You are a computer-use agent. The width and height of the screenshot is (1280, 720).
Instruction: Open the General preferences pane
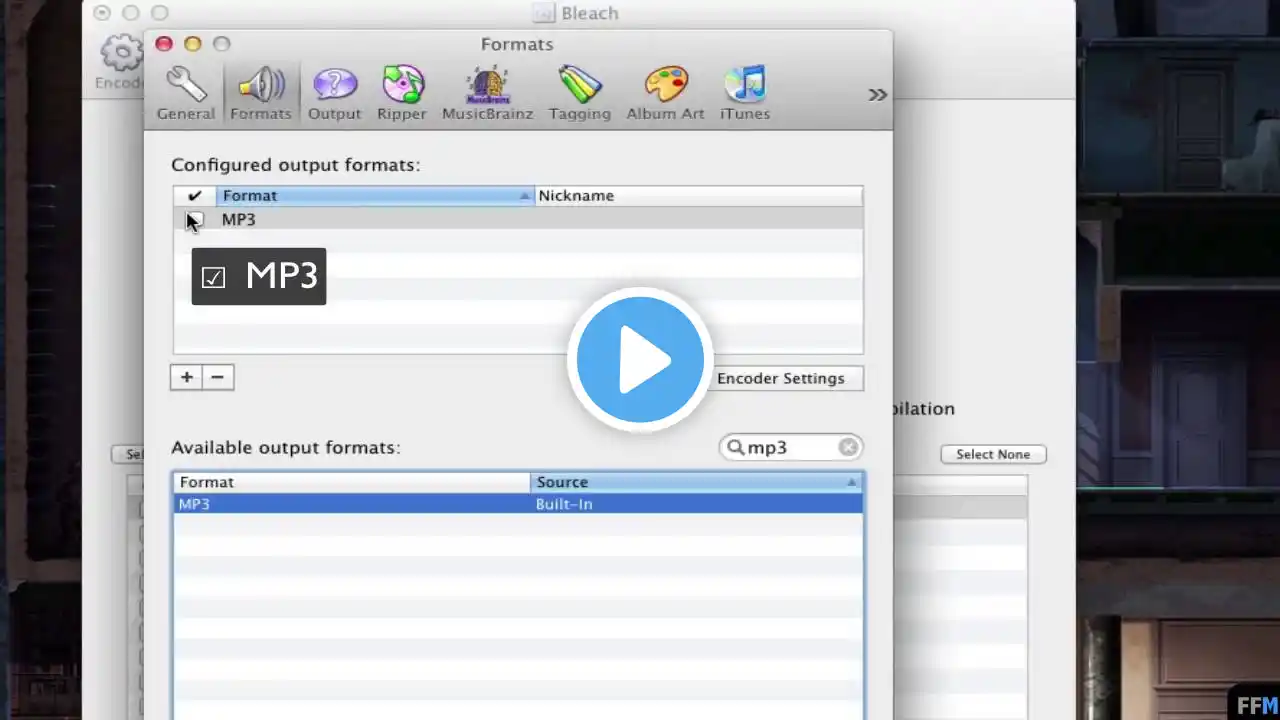tap(186, 94)
